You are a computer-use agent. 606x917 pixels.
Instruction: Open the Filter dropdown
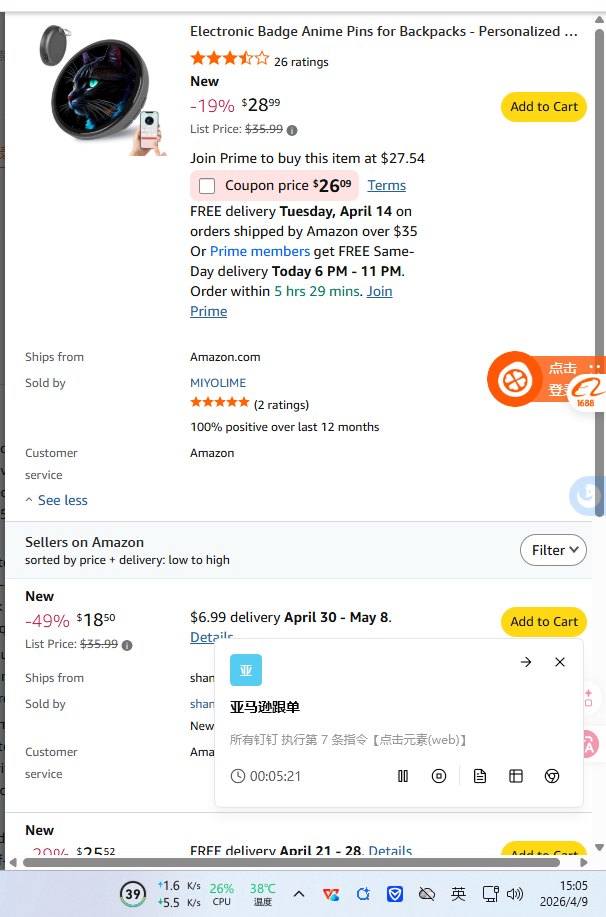pyautogui.click(x=553, y=550)
